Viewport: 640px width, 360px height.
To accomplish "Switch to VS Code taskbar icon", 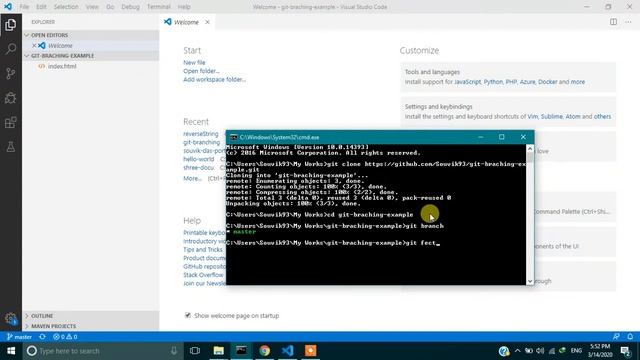I will point(287,351).
